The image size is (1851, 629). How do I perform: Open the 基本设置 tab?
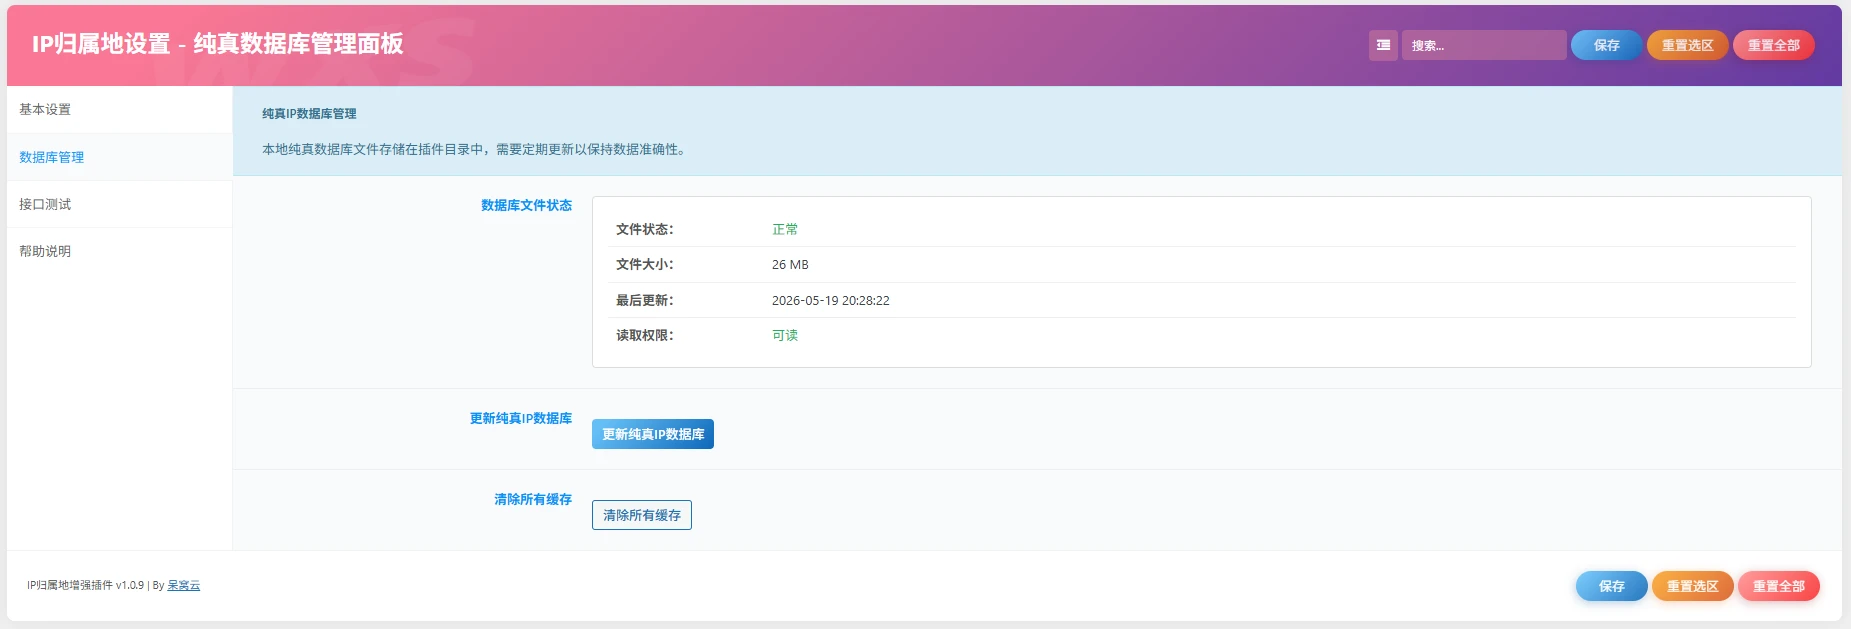(x=120, y=109)
